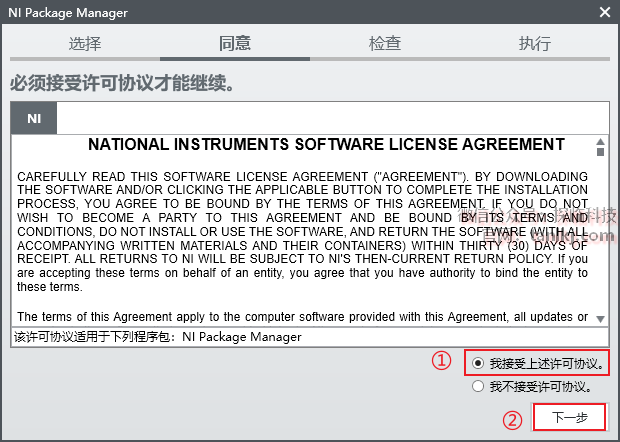Click the CAREFULLY READ THIS SOFTWARE paragraph

click(302, 231)
